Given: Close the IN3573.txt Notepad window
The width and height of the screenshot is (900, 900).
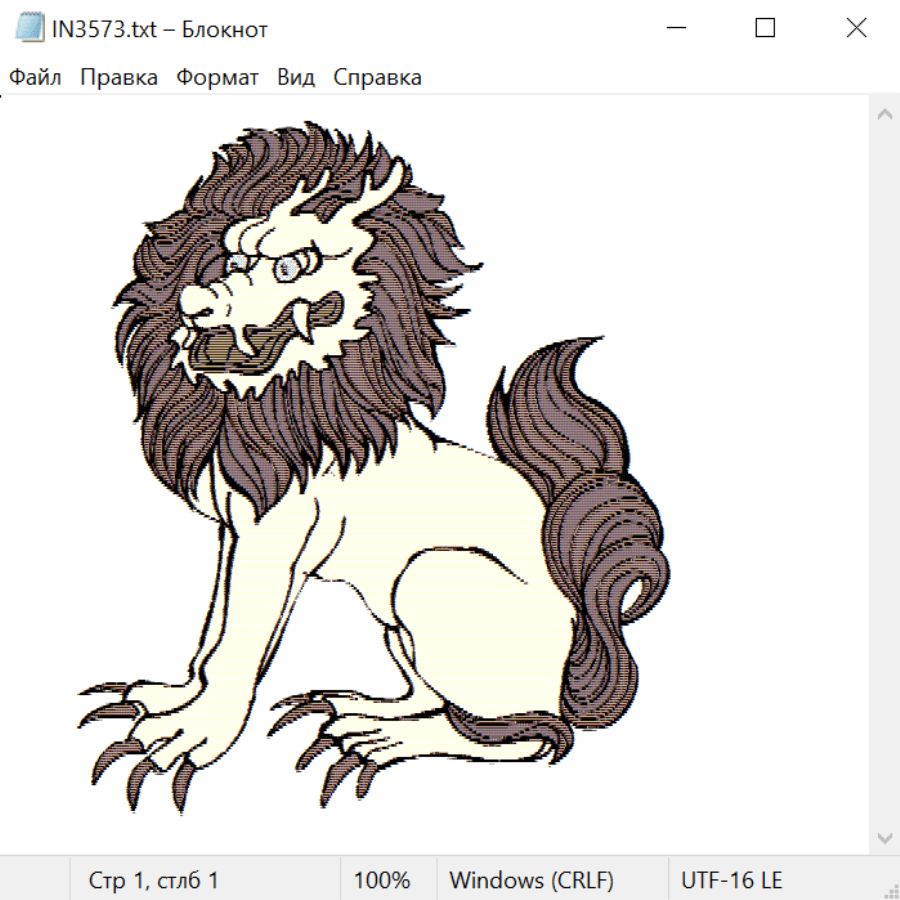Looking at the screenshot, I should [856, 29].
